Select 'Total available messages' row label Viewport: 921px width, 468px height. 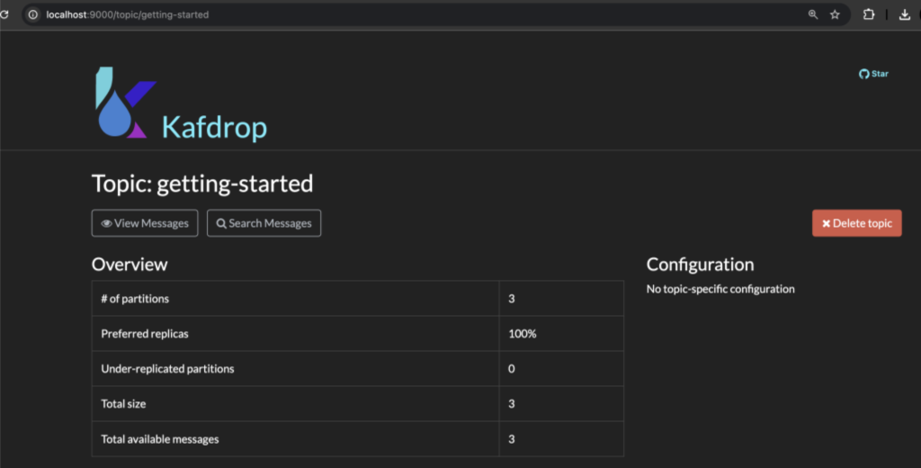[x=160, y=439]
